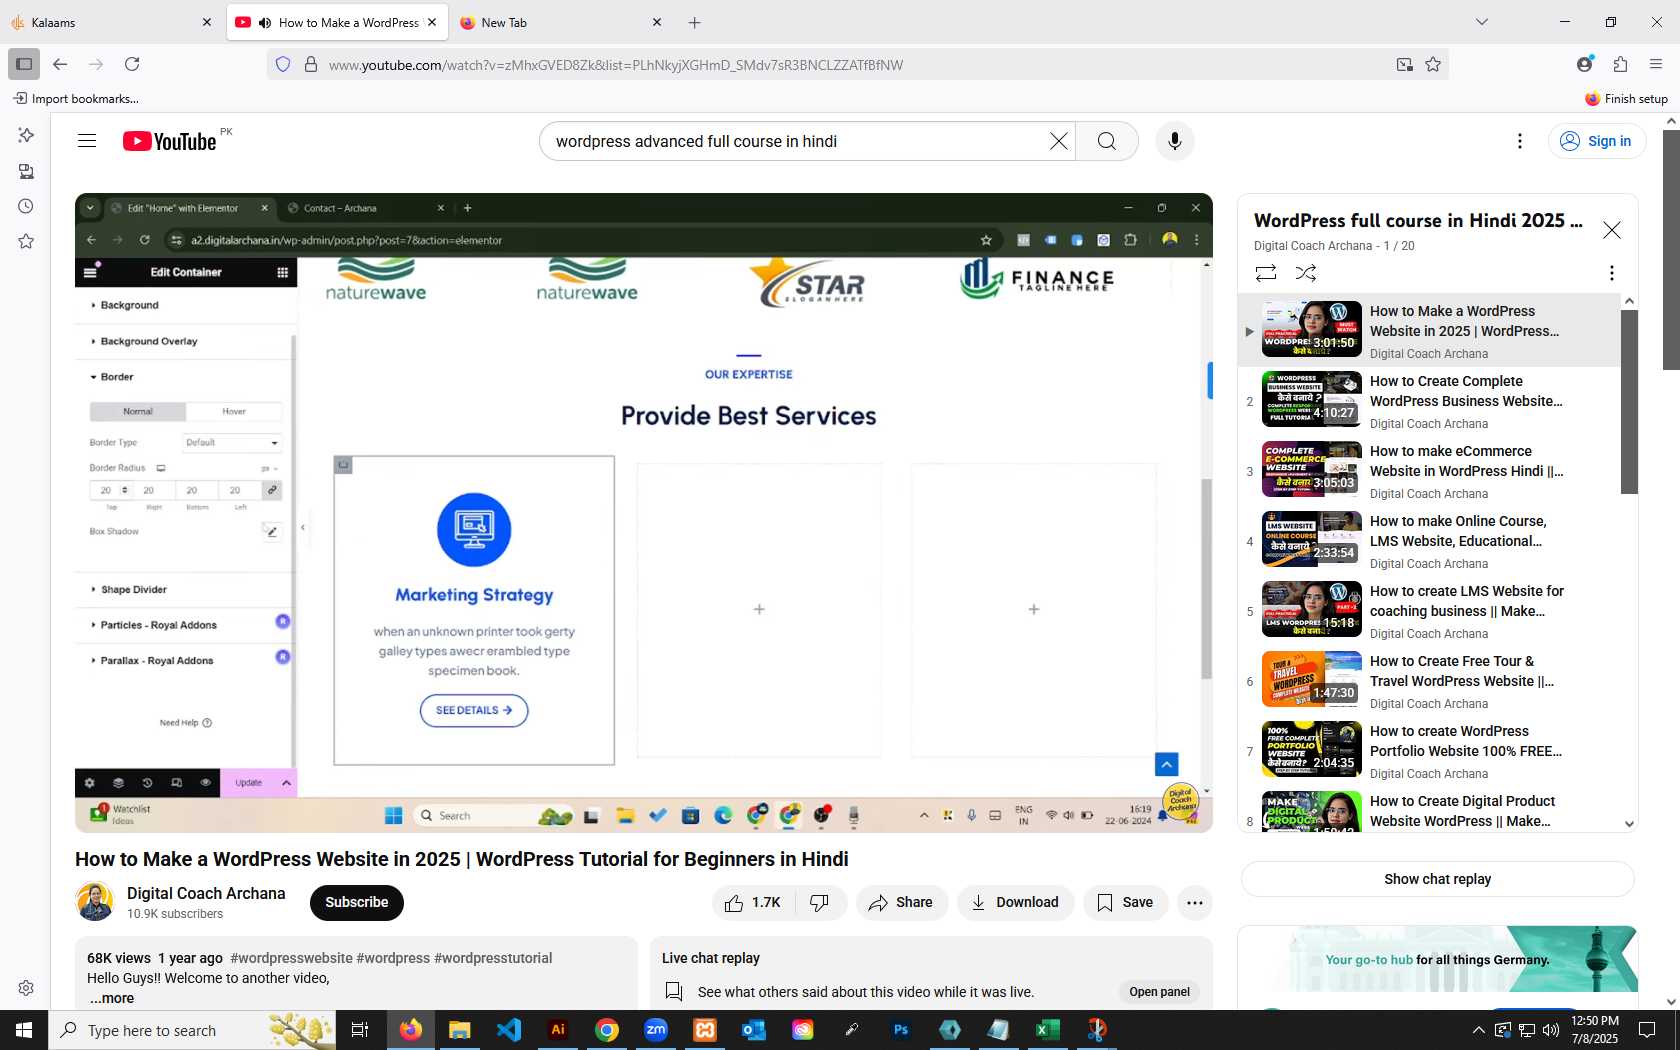Go to the YouTube home logo

[169, 141]
